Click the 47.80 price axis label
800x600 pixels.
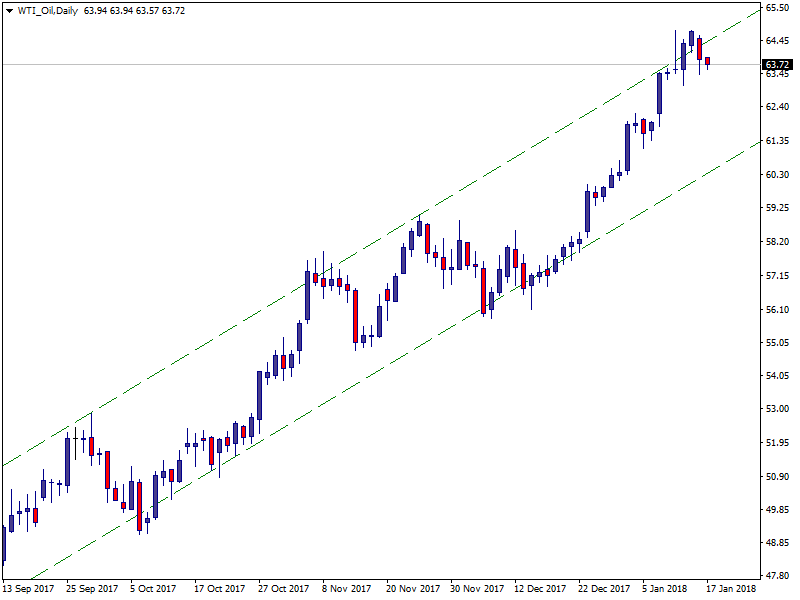pos(778,576)
